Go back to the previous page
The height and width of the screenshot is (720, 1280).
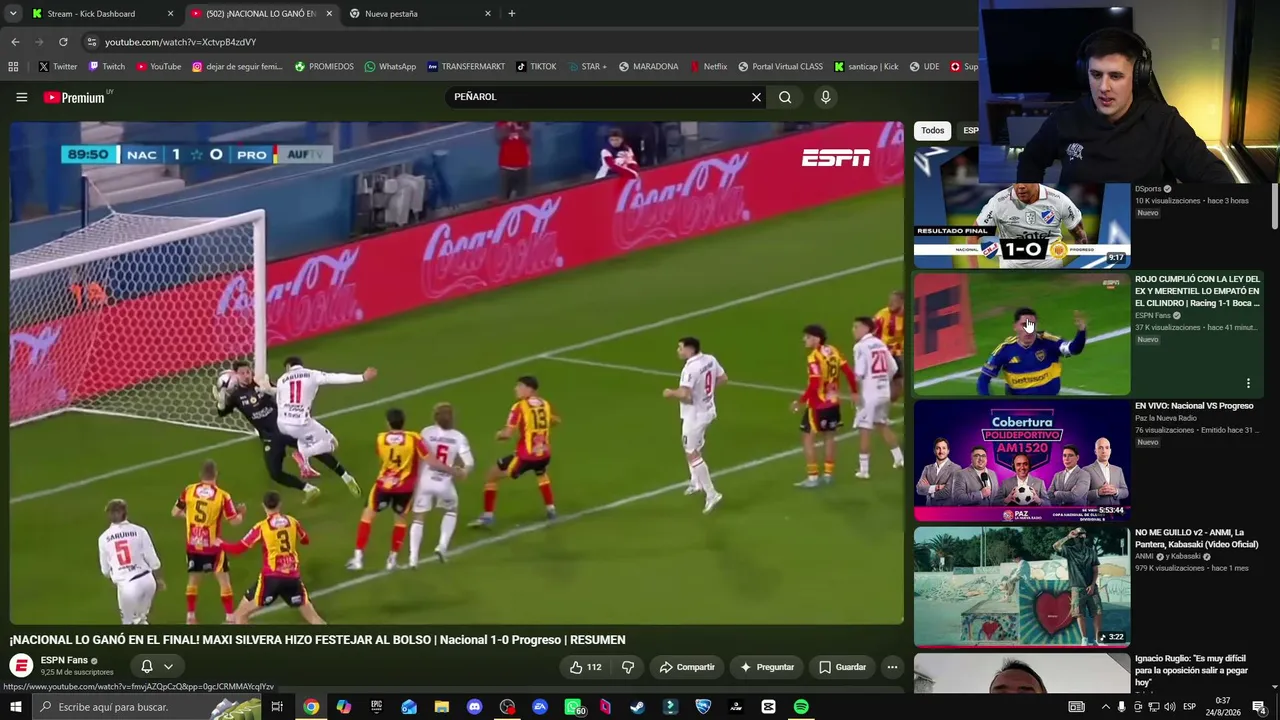pos(15,42)
